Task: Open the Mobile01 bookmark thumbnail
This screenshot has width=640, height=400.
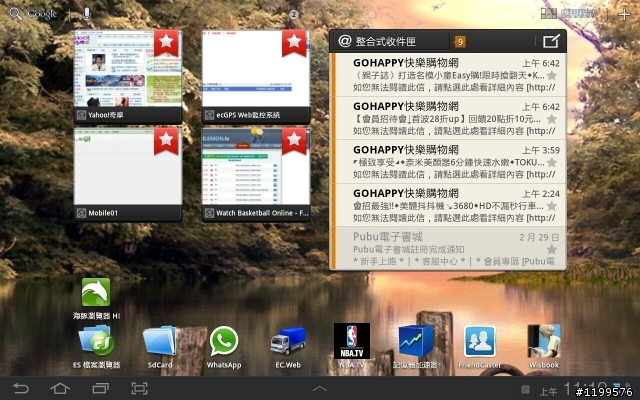Action: 128,174
